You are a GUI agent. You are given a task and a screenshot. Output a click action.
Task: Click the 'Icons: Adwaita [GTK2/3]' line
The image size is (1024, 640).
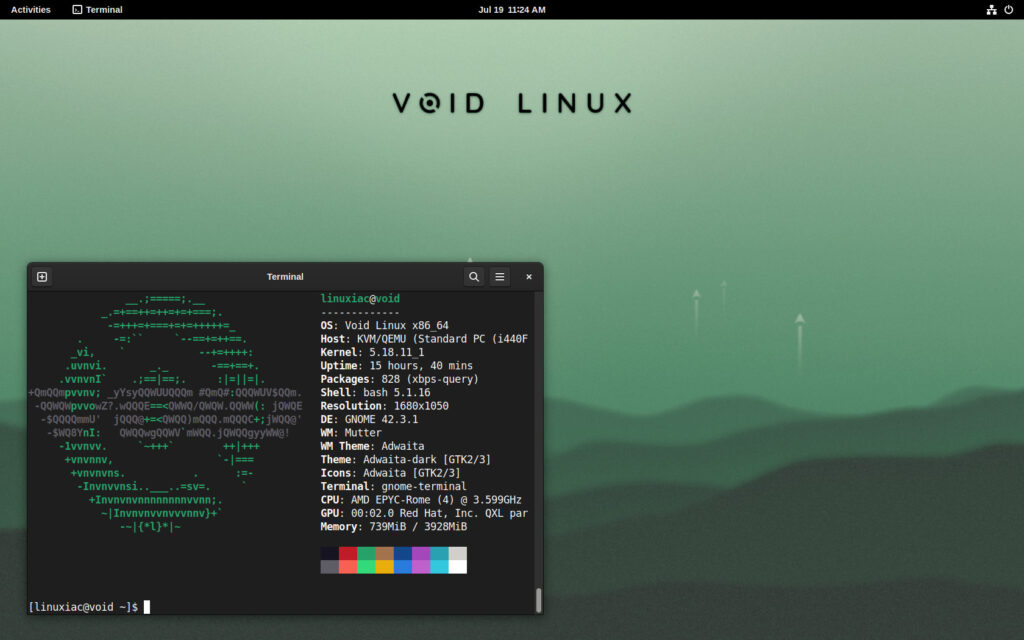tap(391, 473)
